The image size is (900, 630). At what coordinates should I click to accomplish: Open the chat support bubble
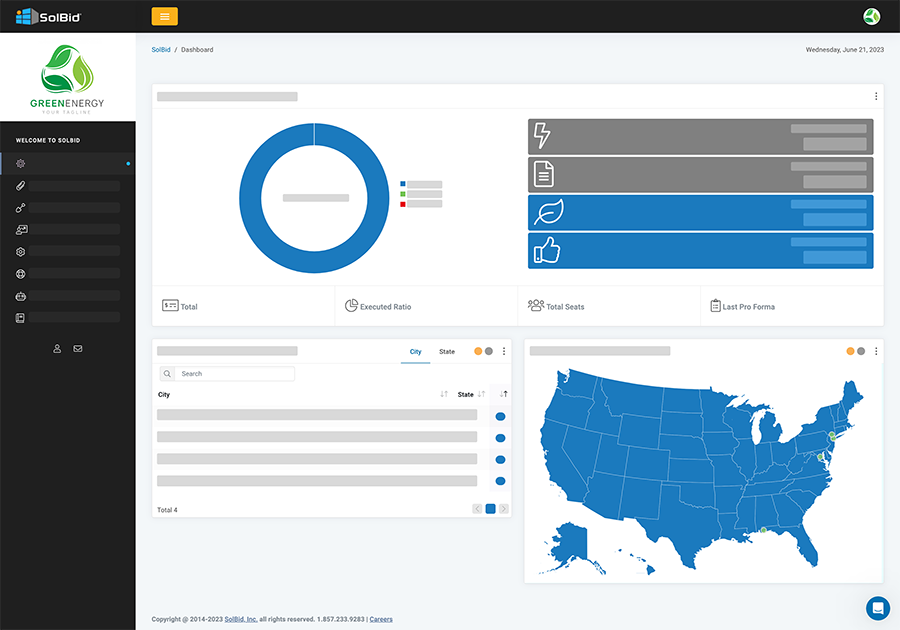pyautogui.click(x=877, y=607)
